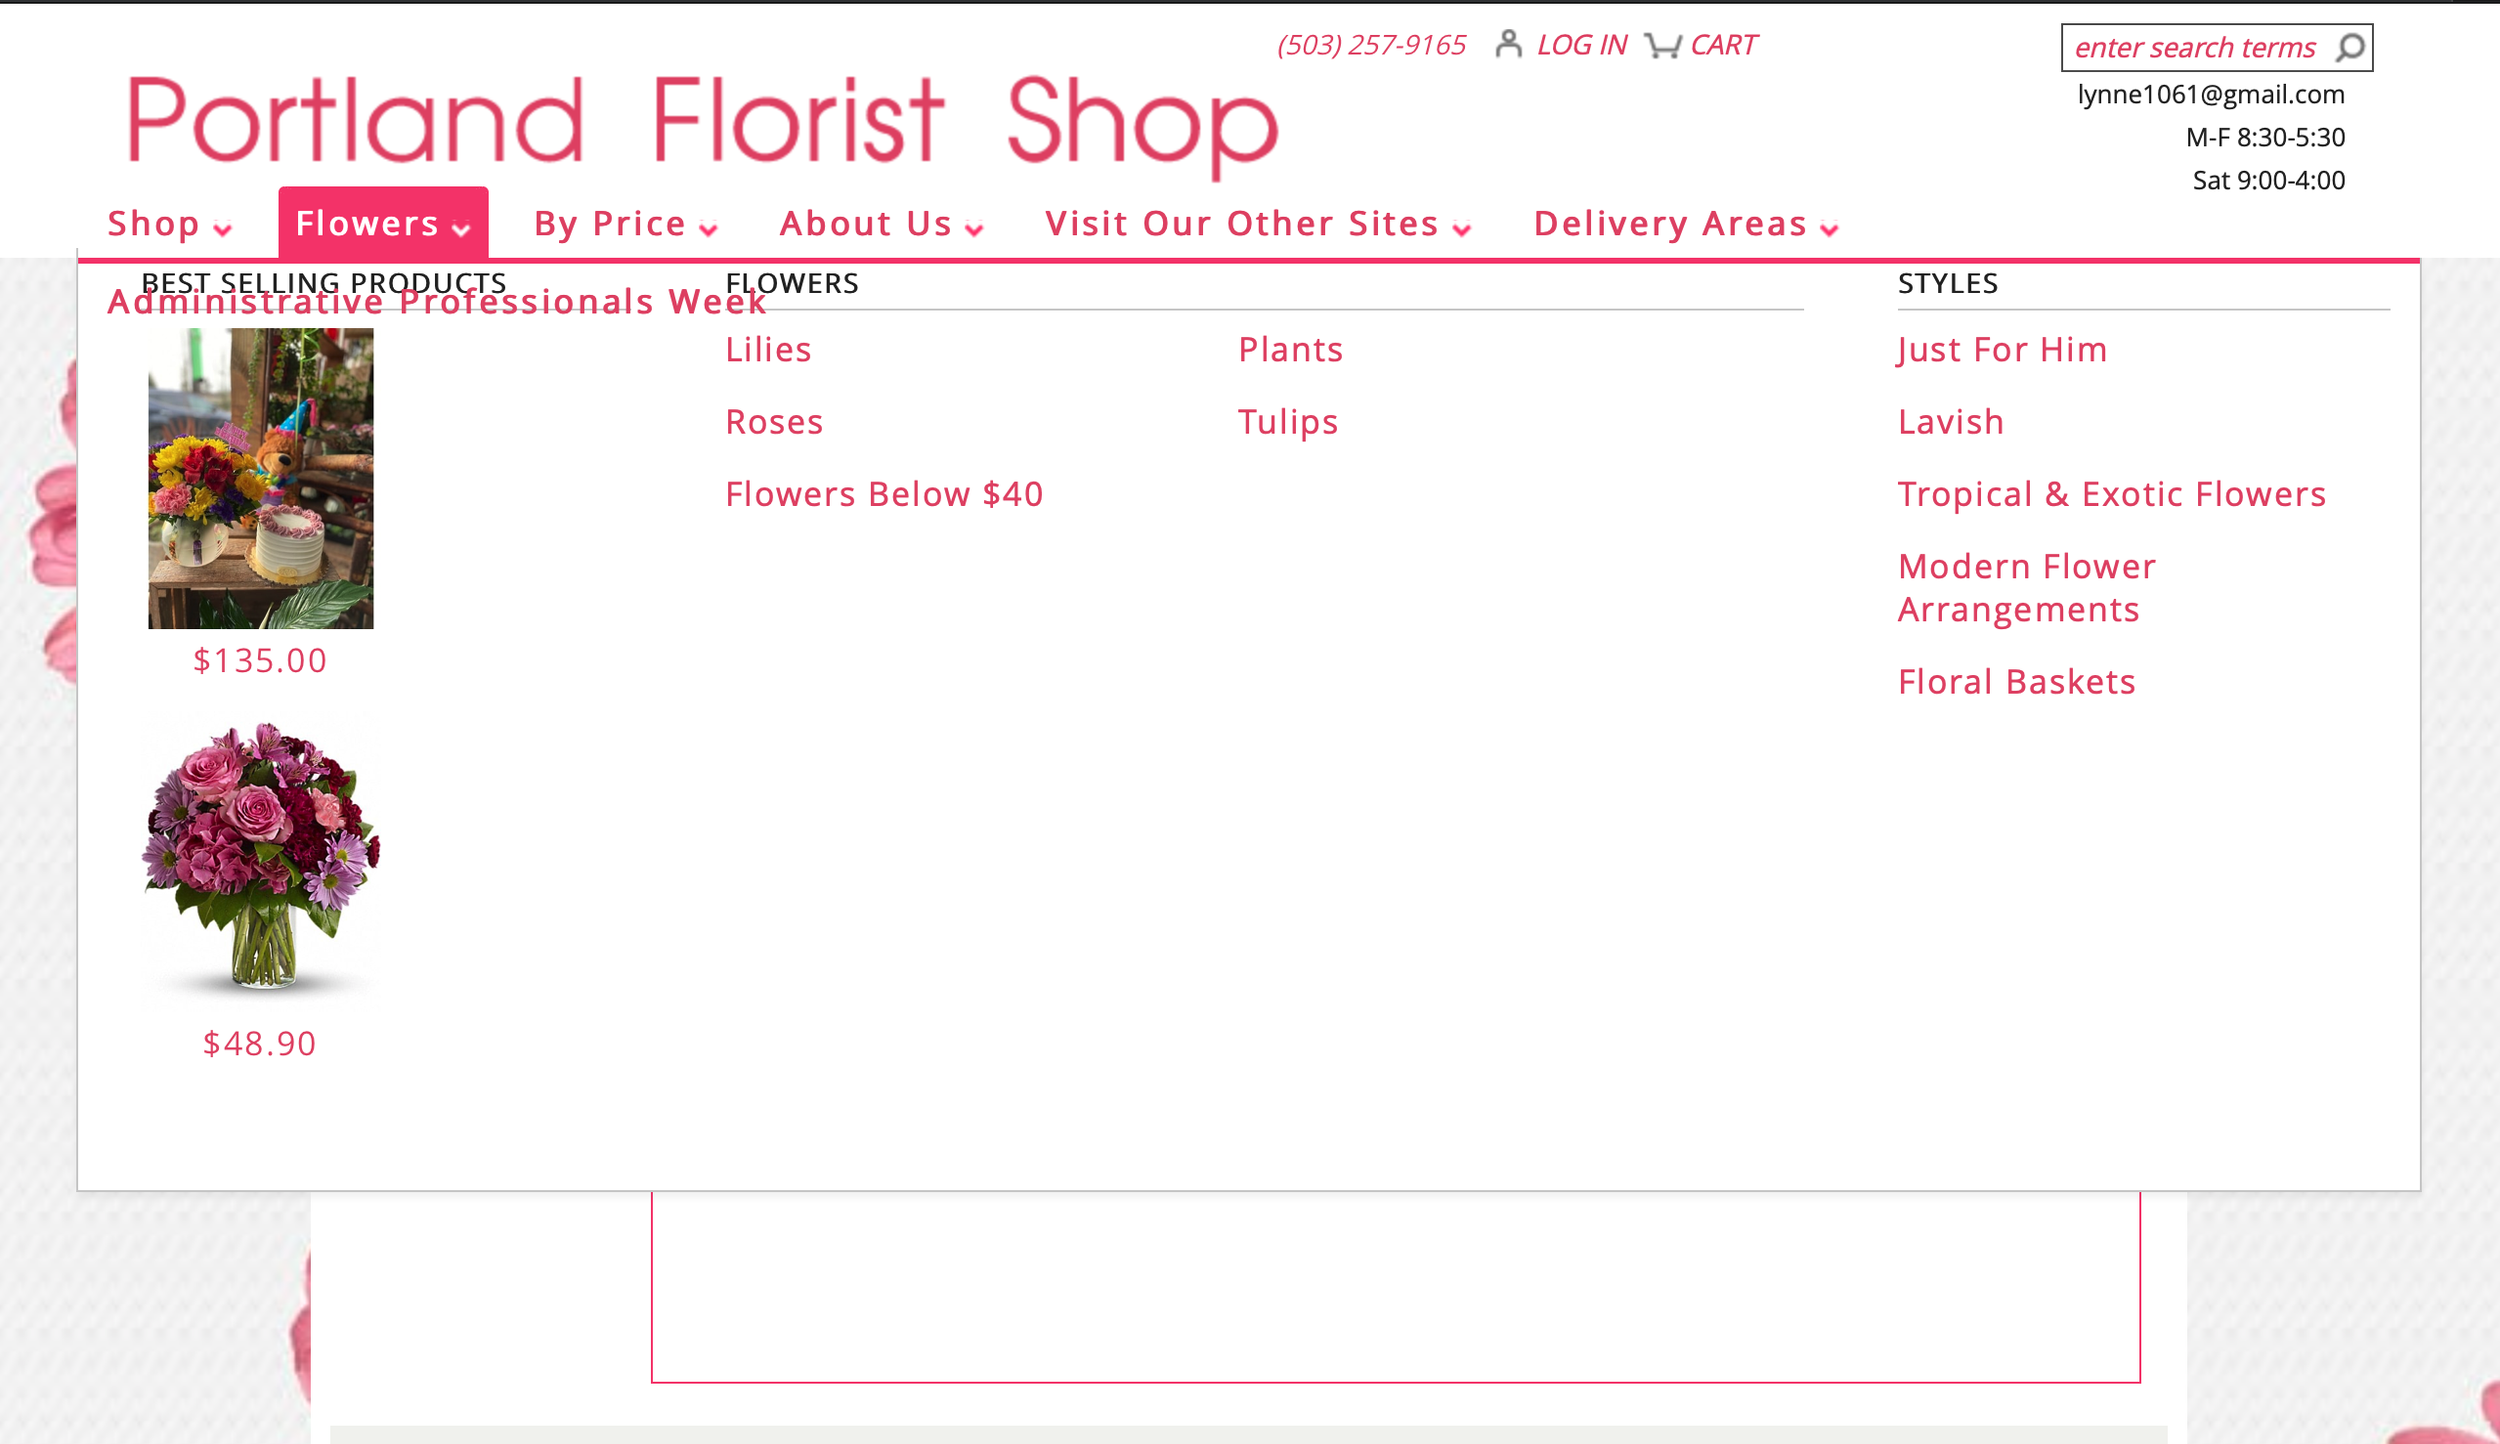Open Tropical & Exotic Flowers style
The width and height of the screenshot is (2500, 1444).
[x=2111, y=494]
